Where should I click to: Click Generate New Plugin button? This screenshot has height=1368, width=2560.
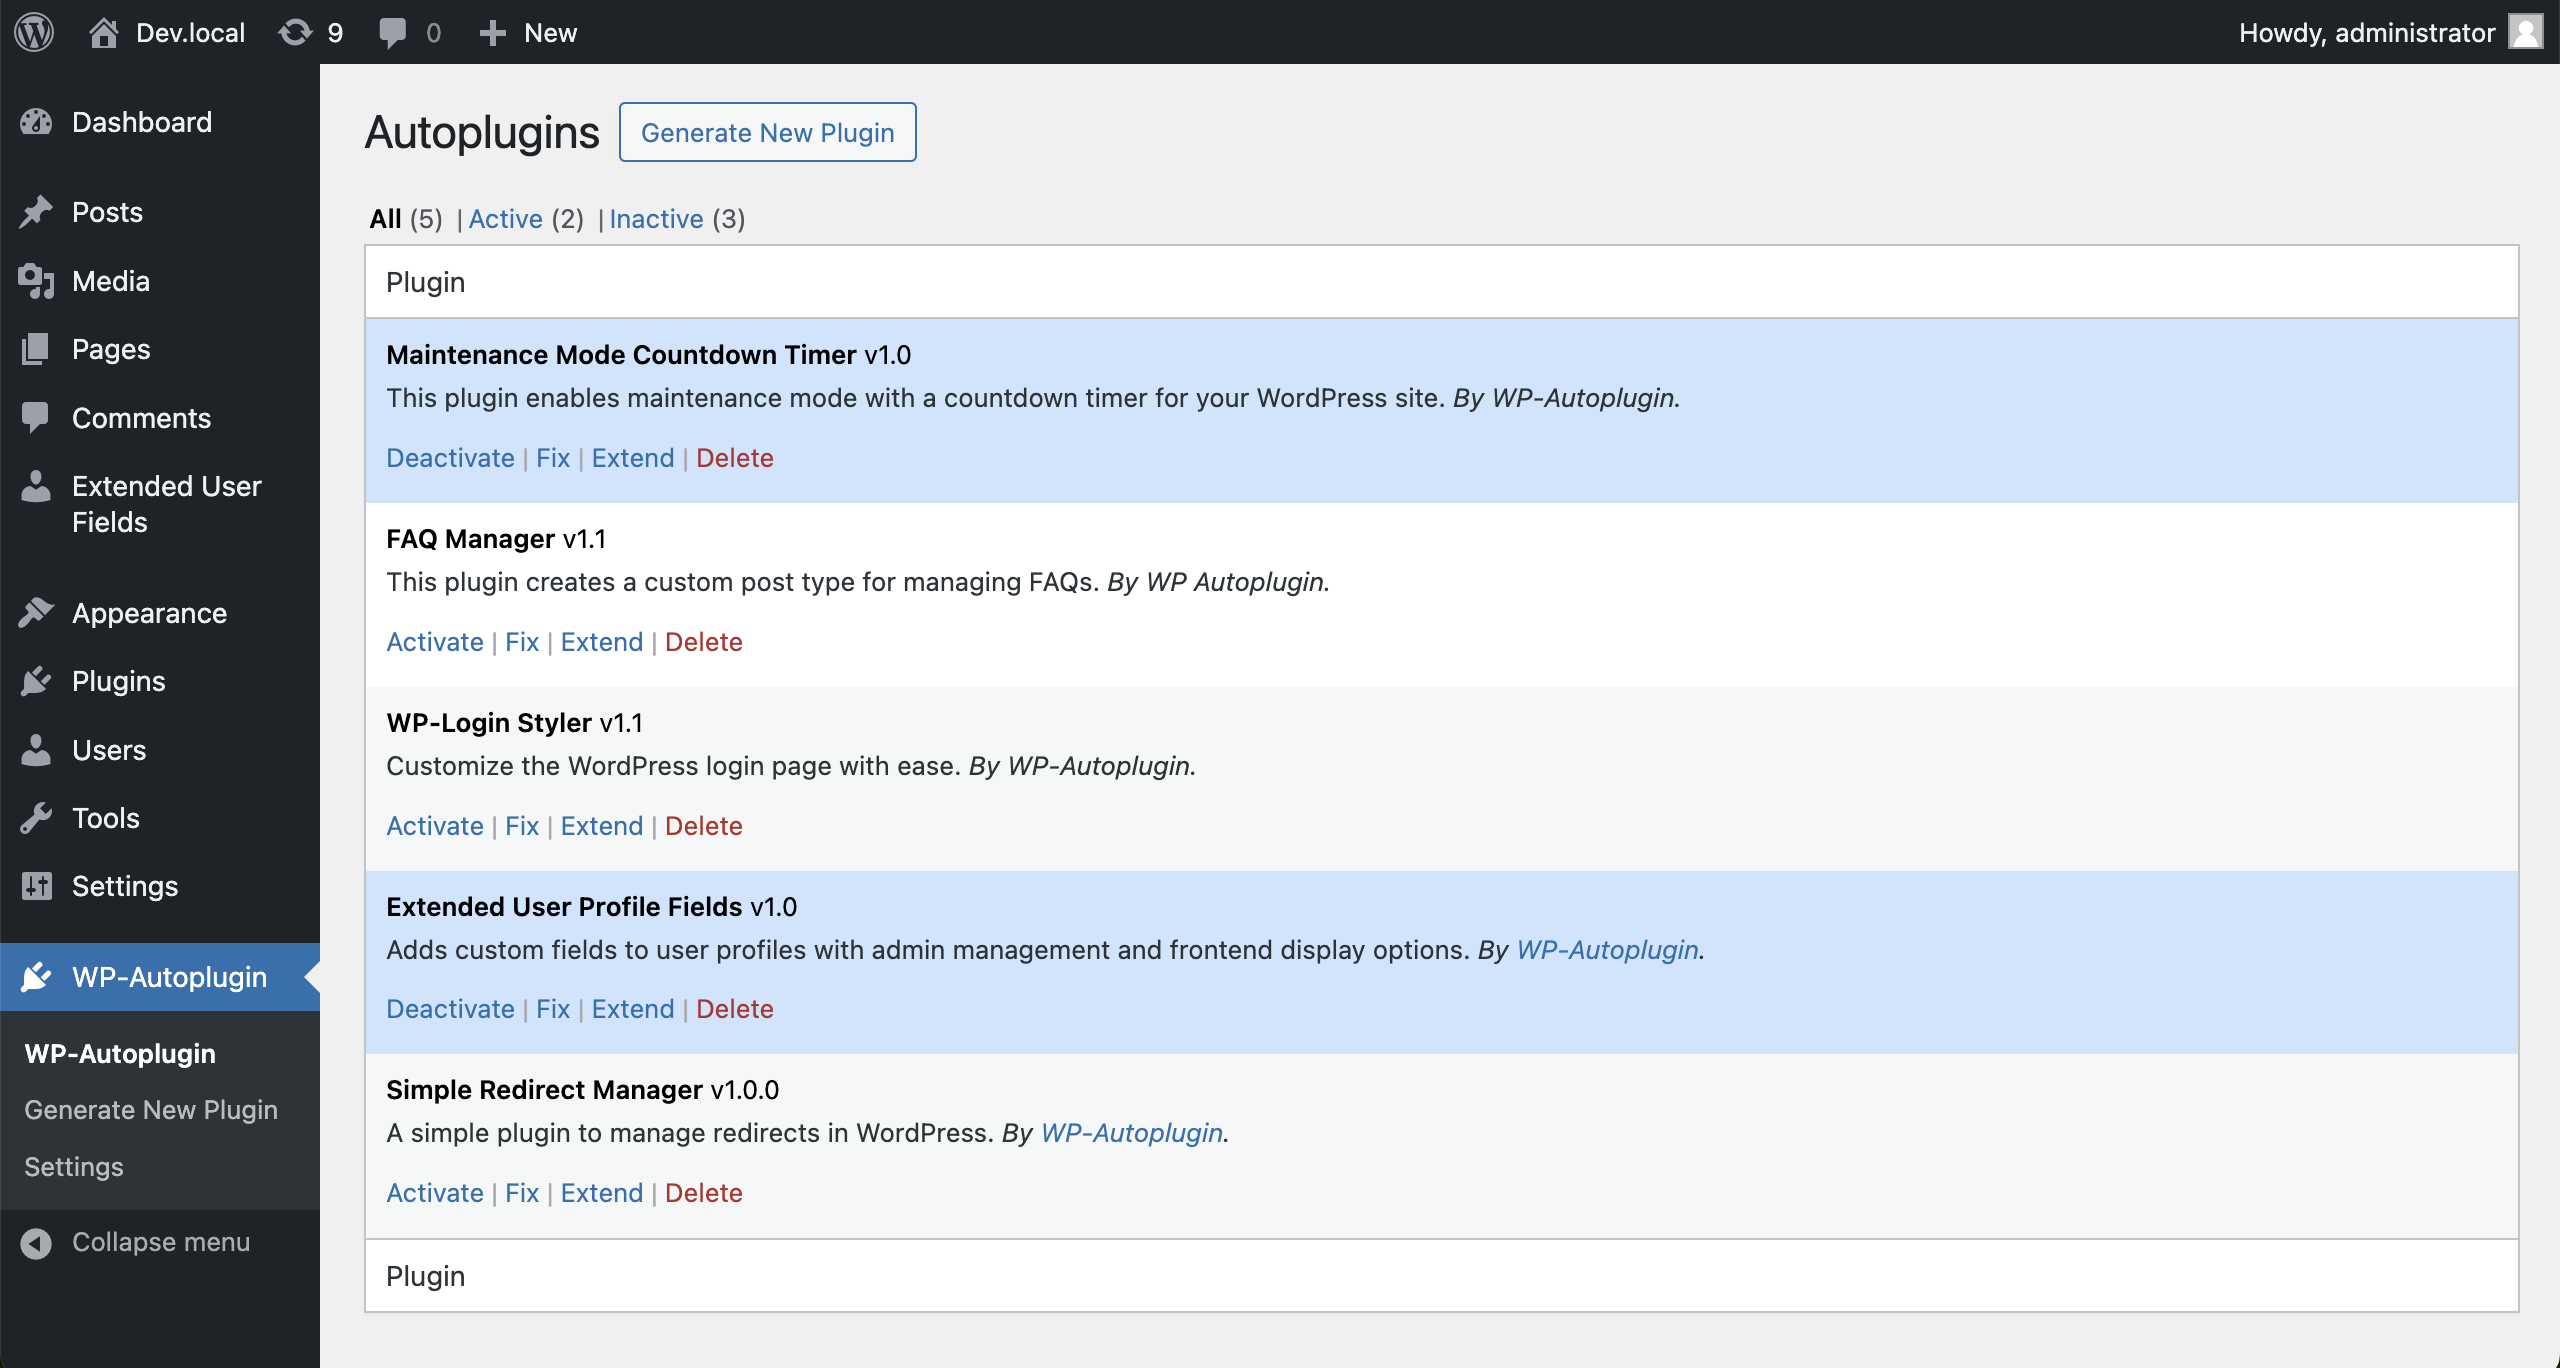(767, 132)
